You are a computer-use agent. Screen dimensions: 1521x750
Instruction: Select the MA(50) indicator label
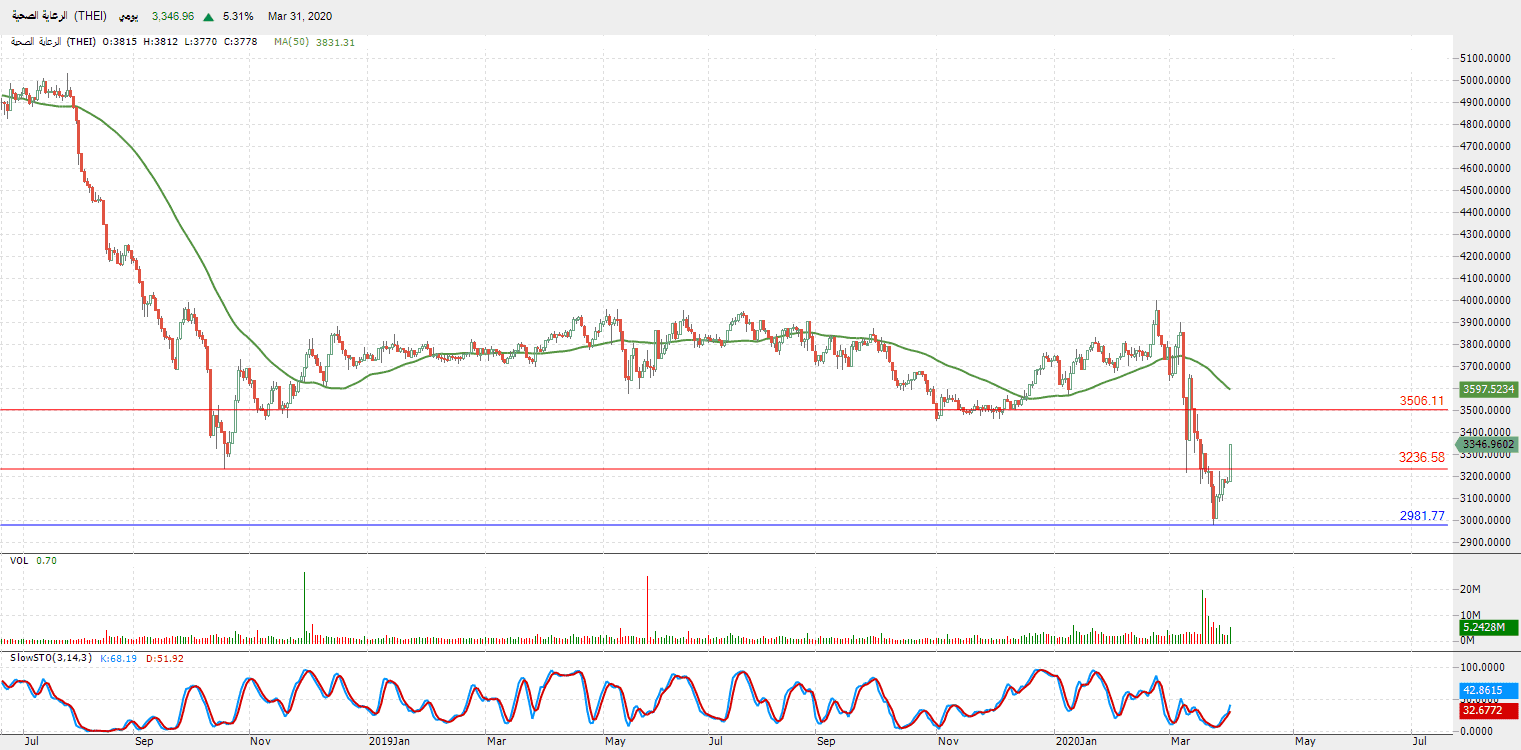pyautogui.click(x=293, y=42)
